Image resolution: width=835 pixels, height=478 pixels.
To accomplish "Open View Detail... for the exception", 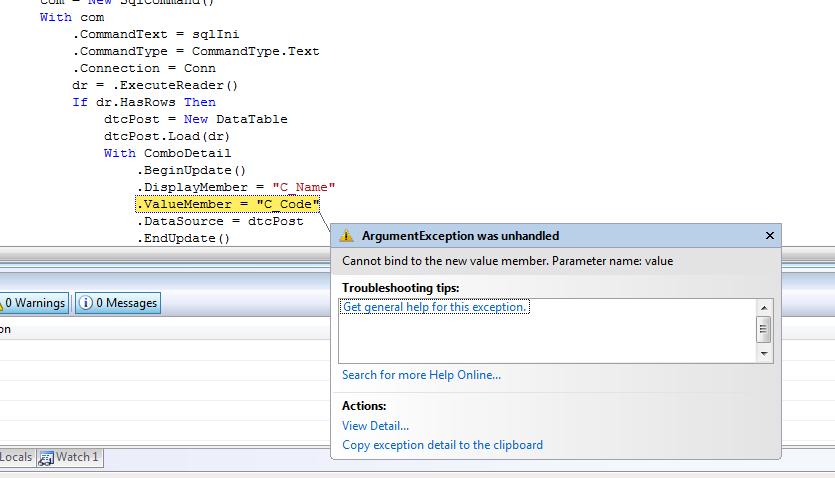I will click(x=375, y=426).
